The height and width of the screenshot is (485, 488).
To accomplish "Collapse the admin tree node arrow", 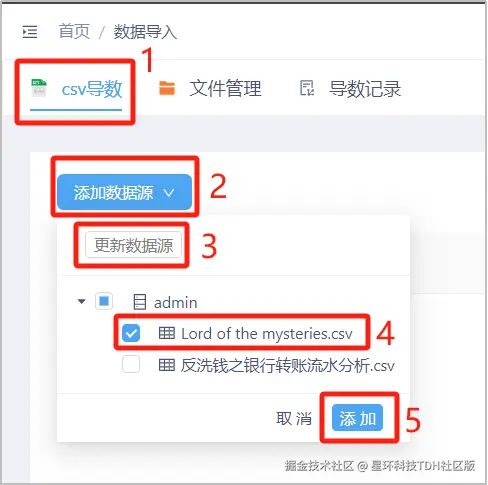I will (x=81, y=301).
